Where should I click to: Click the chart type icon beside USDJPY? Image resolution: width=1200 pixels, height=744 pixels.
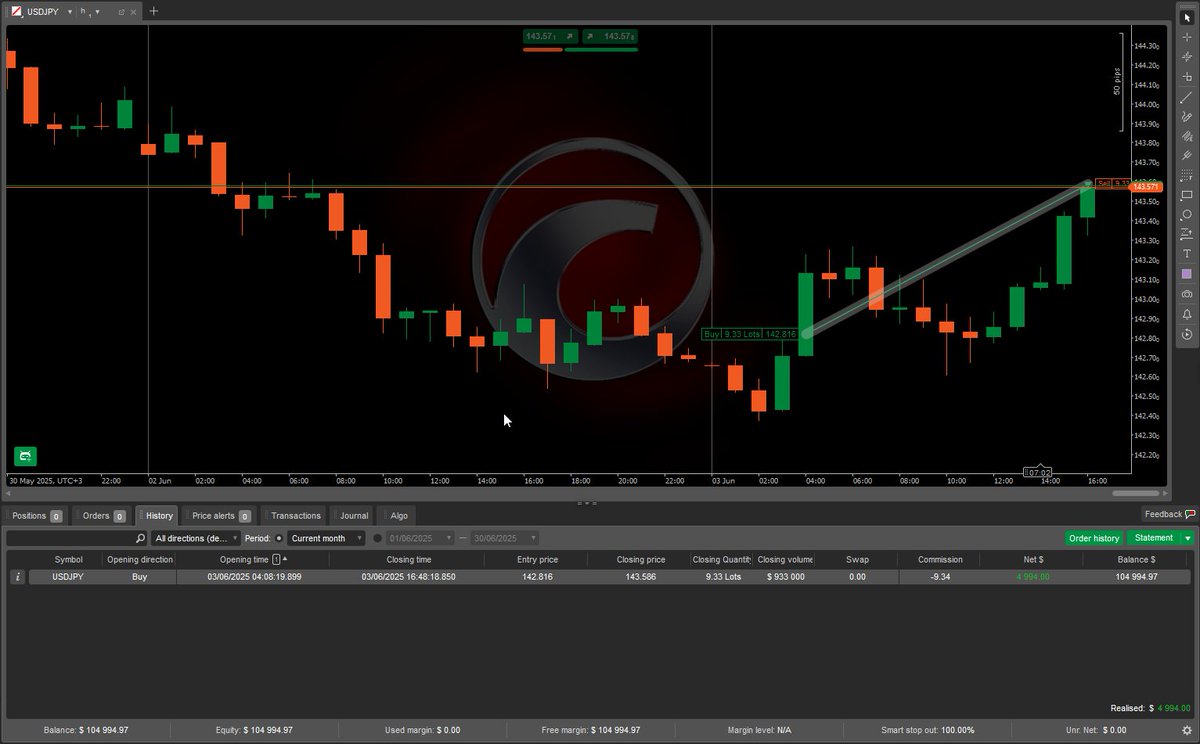tap(16, 12)
